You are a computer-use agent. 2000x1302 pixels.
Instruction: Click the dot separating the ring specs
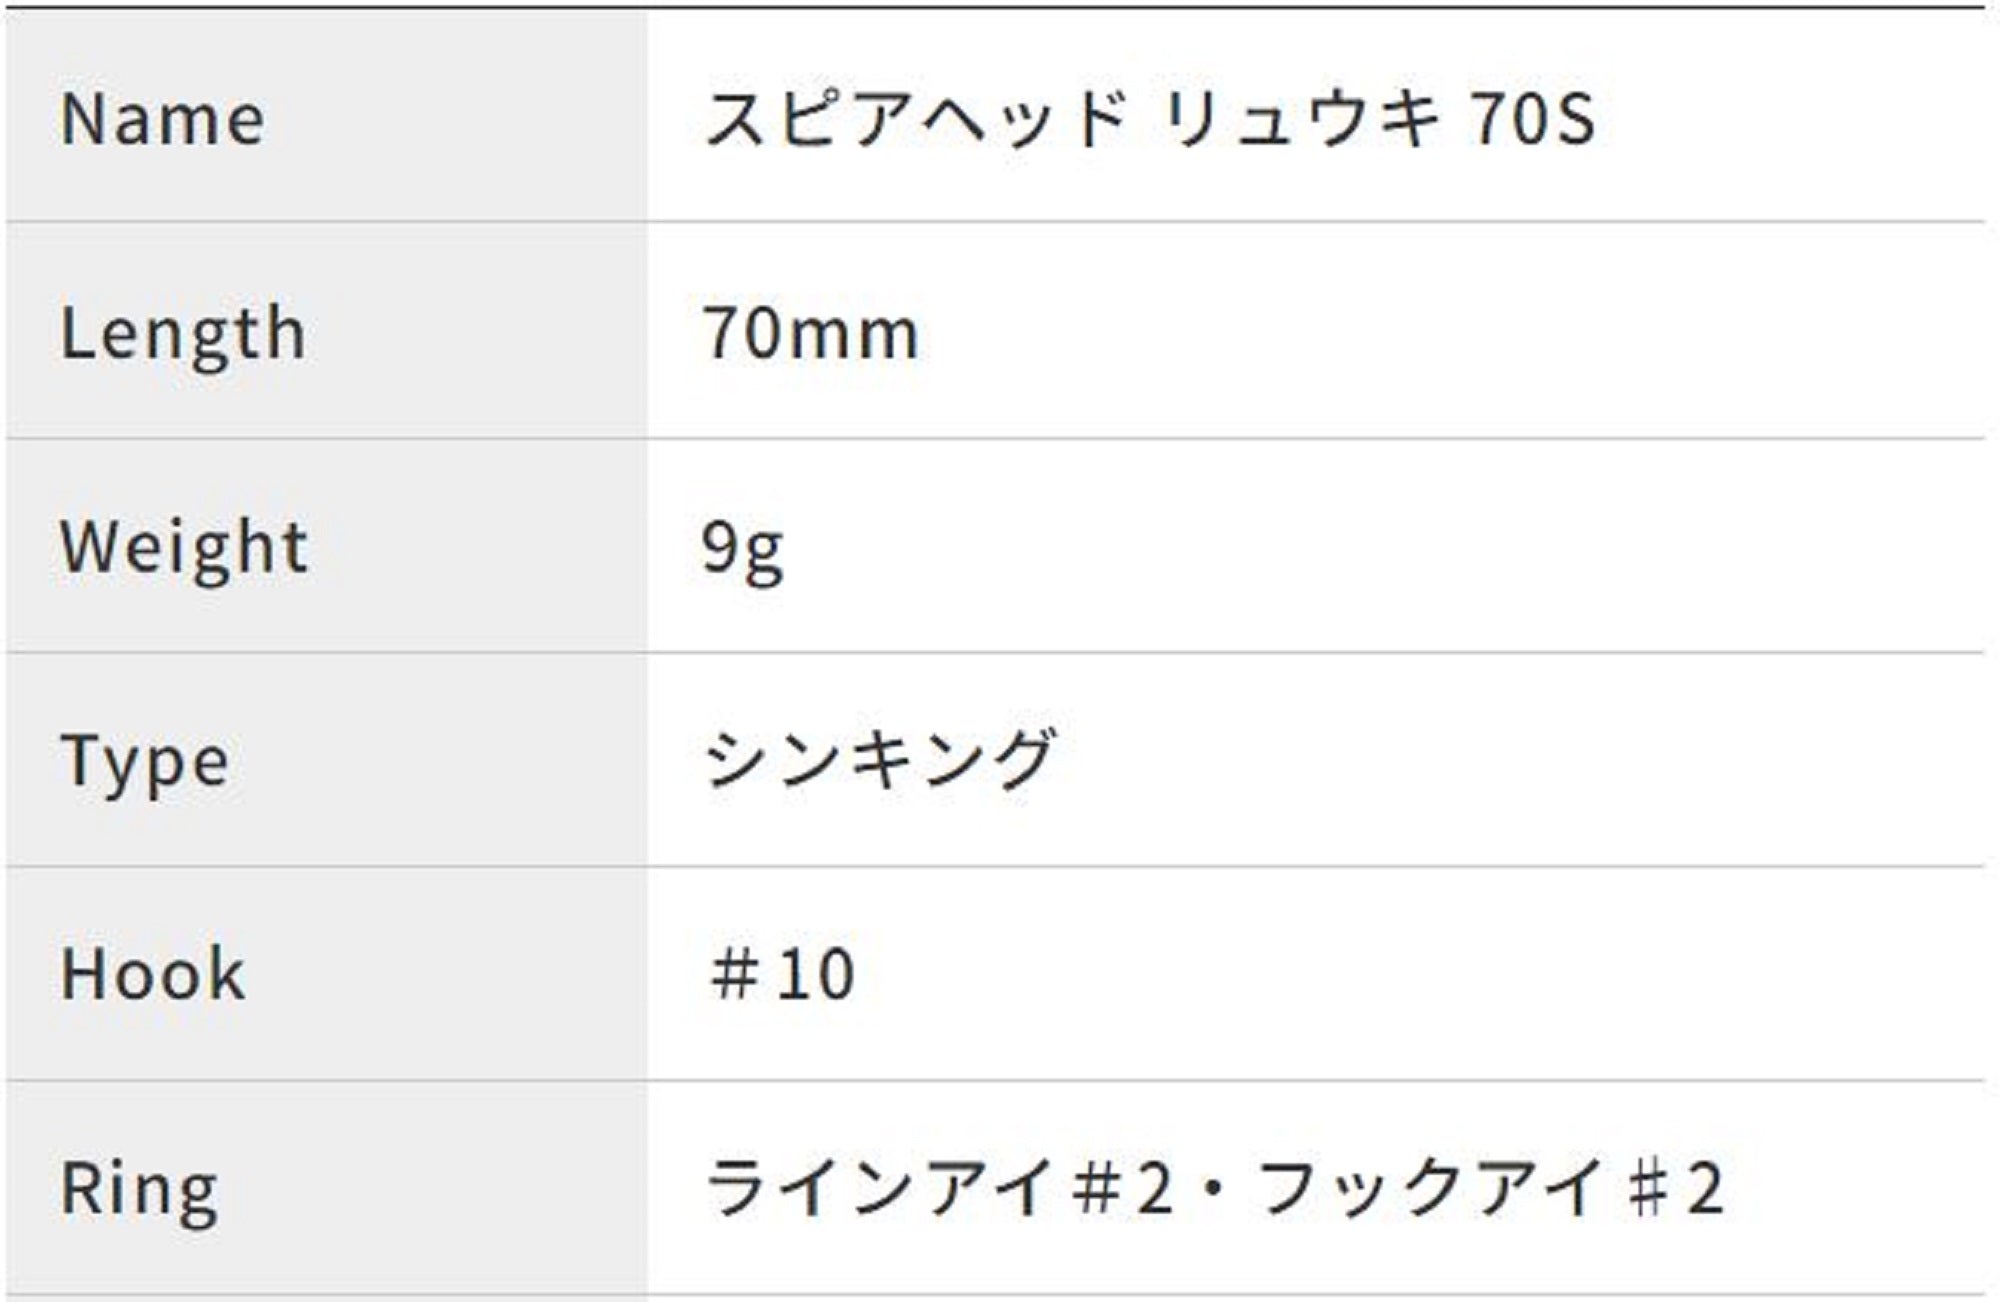coord(1215,1190)
